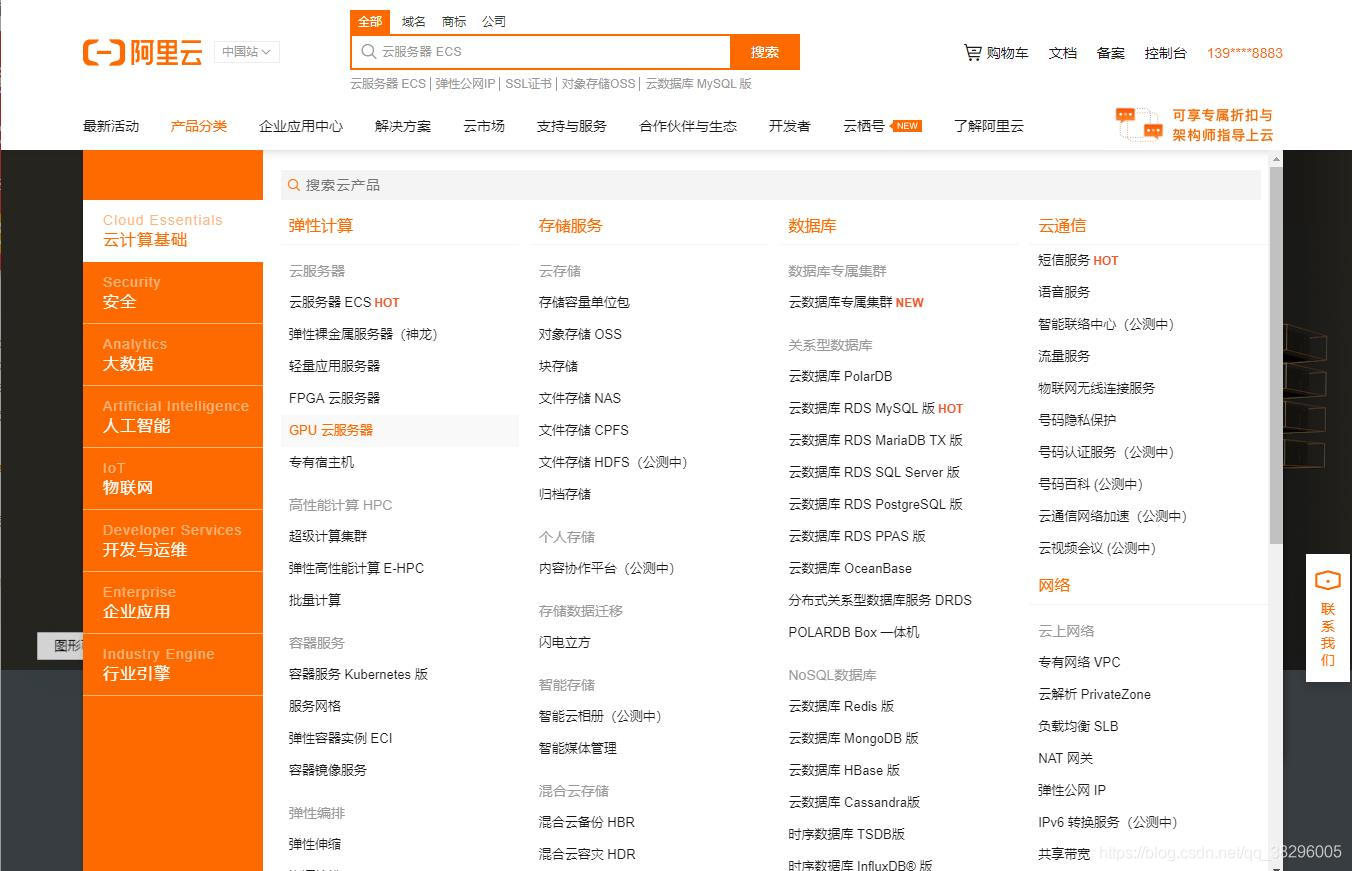Select the 域名 search tab
The height and width of the screenshot is (871, 1352).
point(413,21)
